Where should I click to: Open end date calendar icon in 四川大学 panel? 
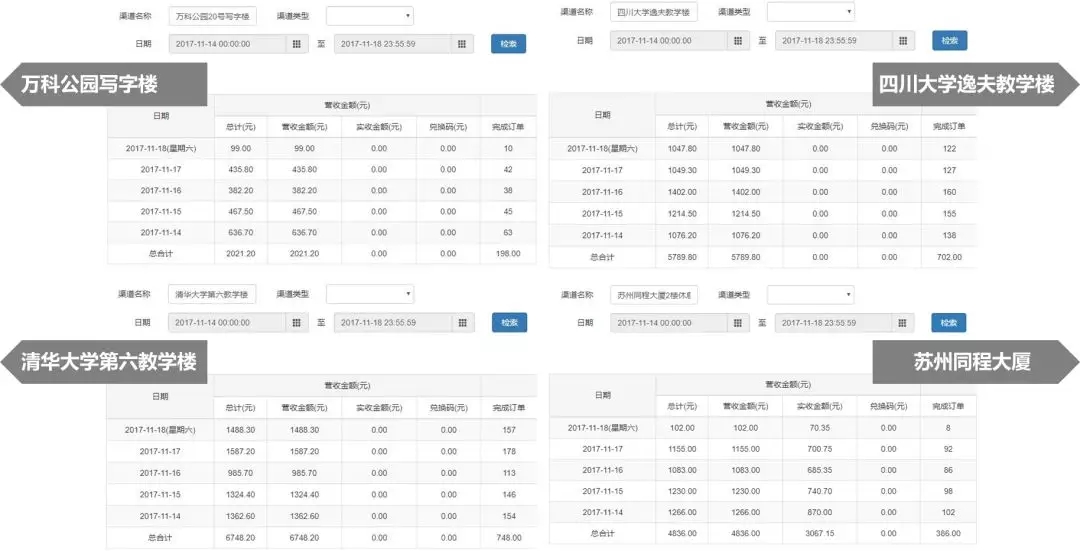[903, 41]
